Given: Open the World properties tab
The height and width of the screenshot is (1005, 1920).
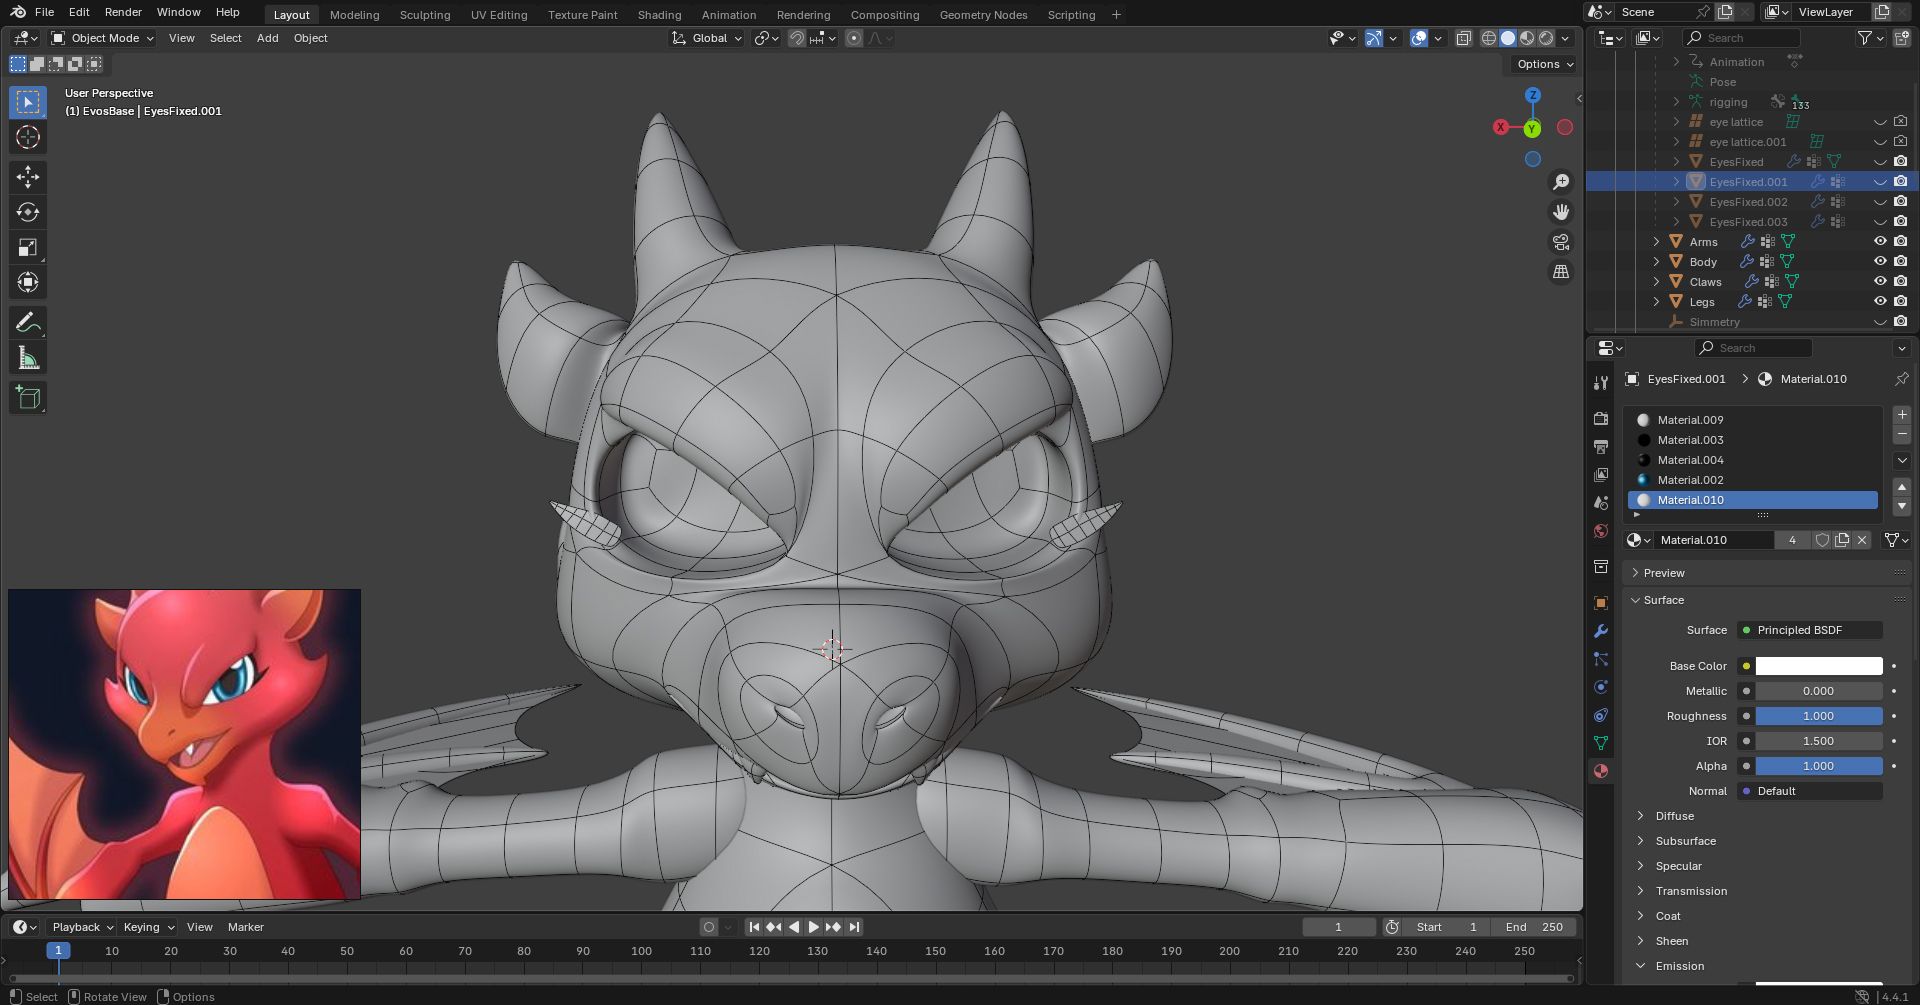Looking at the screenshot, I should [1601, 530].
